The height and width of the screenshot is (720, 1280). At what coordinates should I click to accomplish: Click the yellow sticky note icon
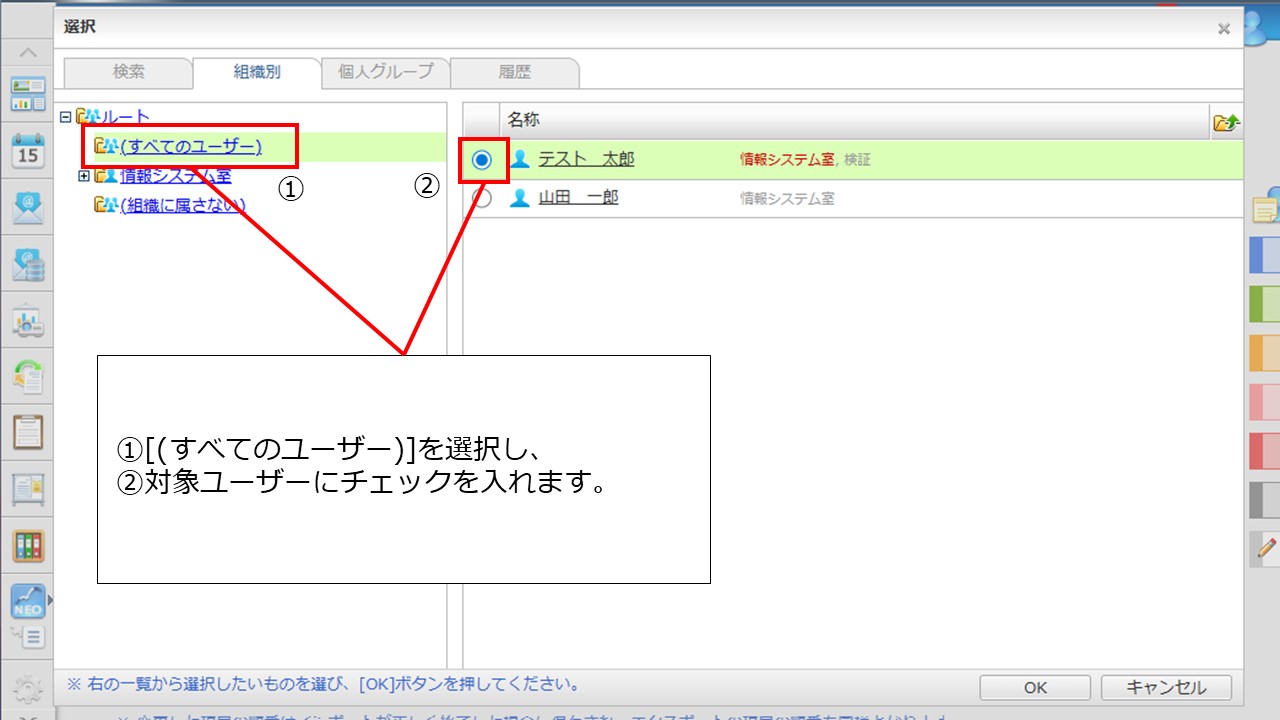pos(1265,209)
